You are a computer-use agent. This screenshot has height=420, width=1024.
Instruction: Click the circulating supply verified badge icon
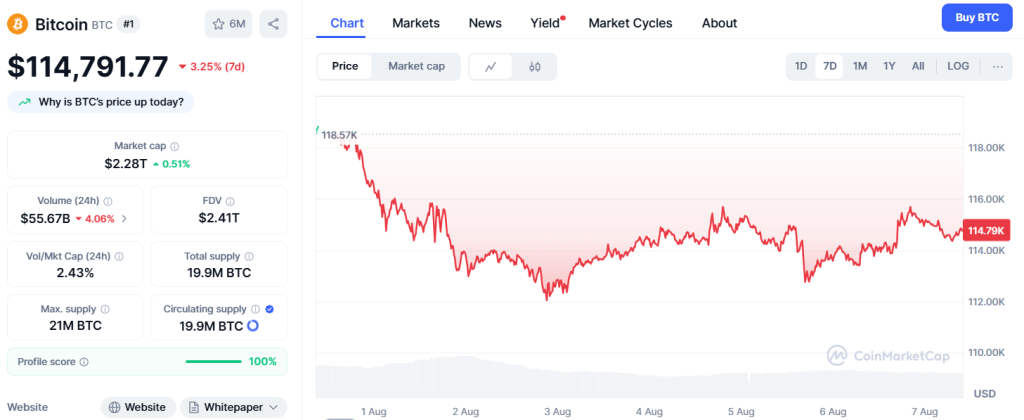click(271, 309)
